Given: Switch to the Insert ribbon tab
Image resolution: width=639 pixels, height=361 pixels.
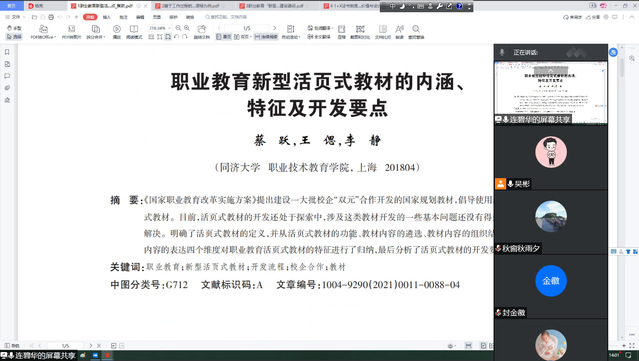Looking at the screenshot, I should [x=107, y=17].
